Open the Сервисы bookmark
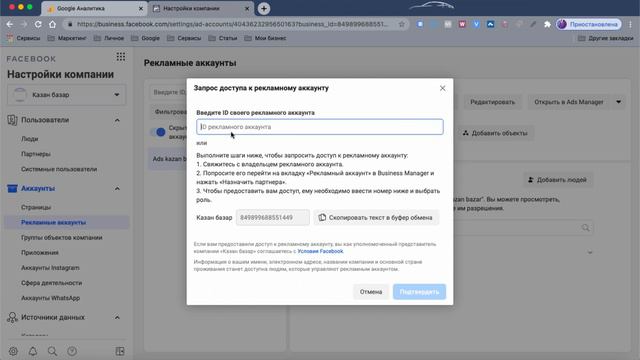 (x=23, y=38)
